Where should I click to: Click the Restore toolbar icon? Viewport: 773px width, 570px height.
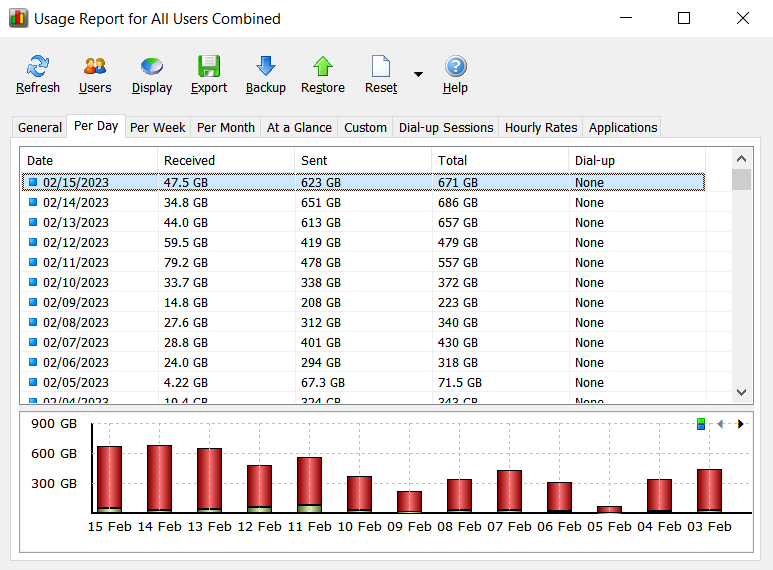click(323, 75)
